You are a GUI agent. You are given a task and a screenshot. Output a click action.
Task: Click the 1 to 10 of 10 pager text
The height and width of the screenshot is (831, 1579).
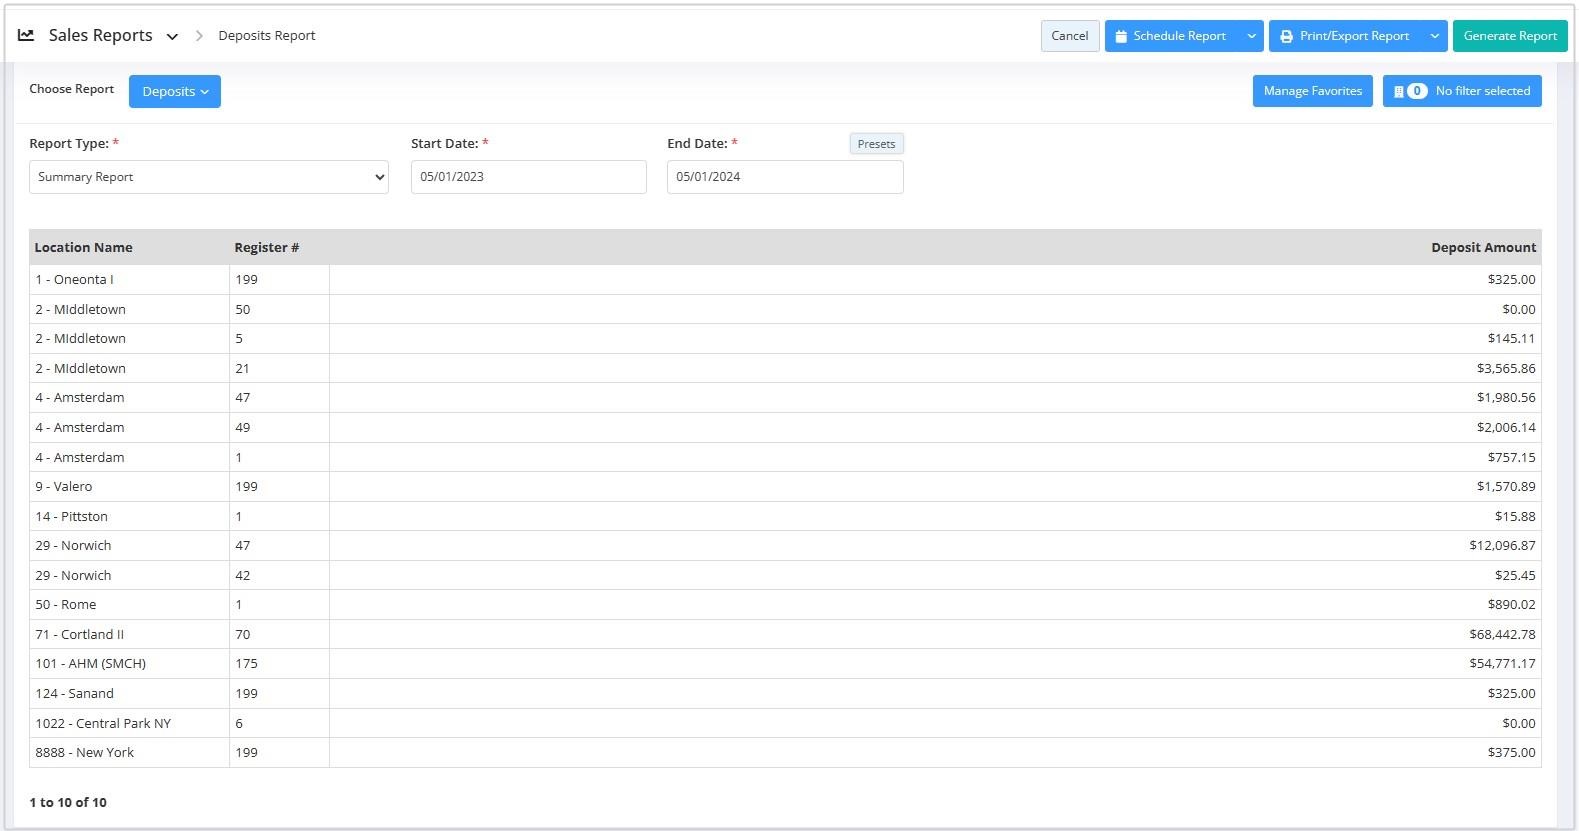click(x=68, y=802)
